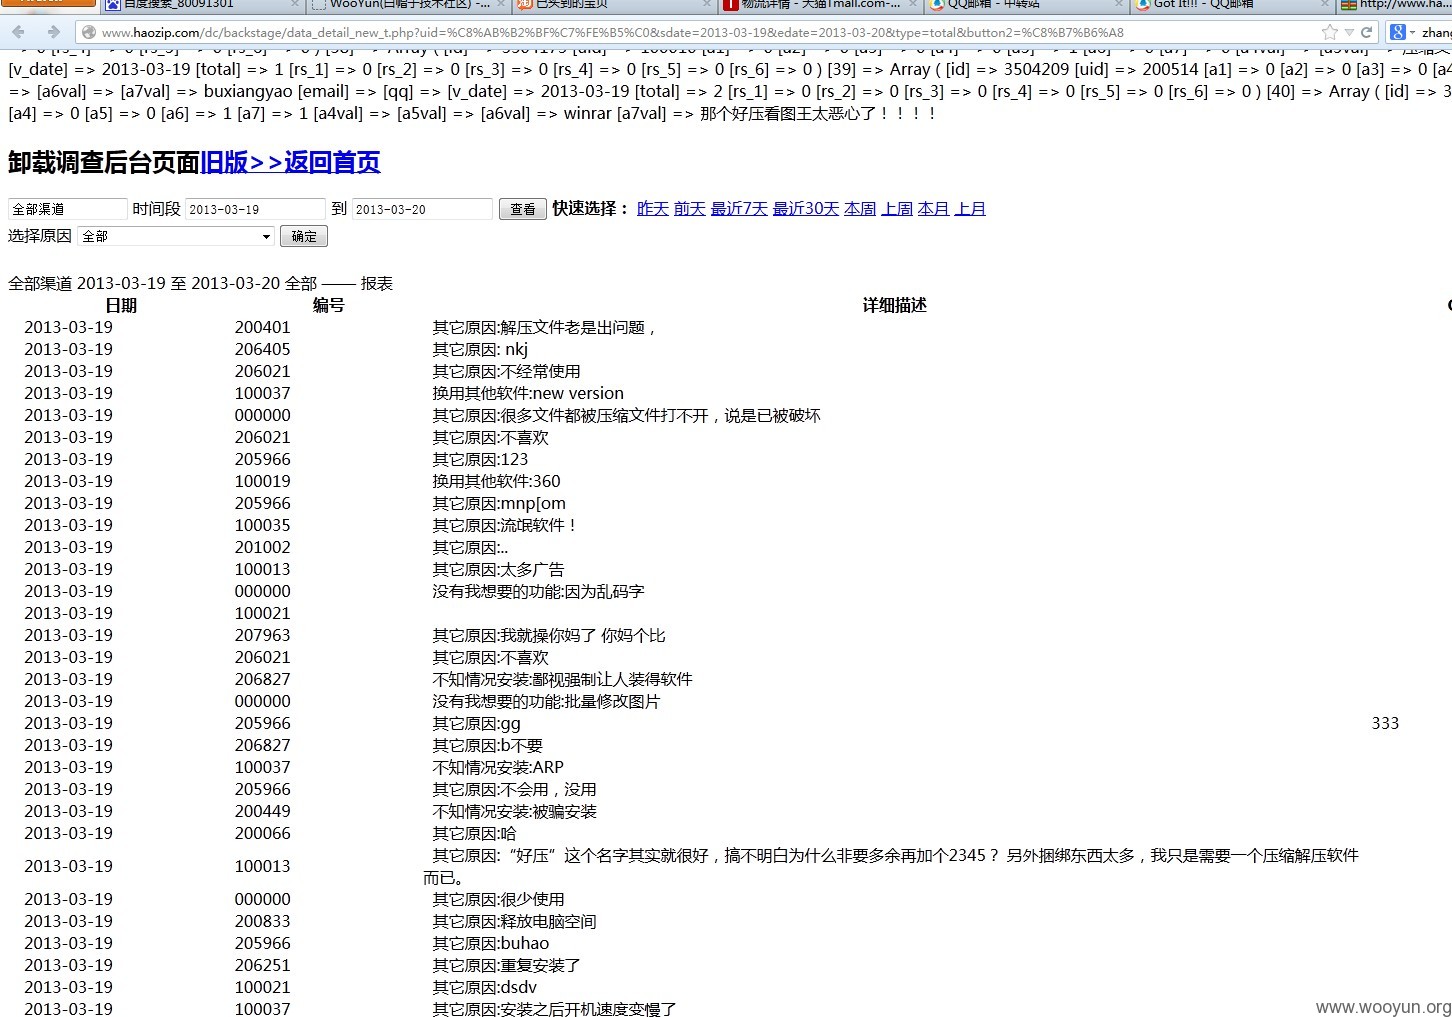Click the text 没有我想要的功能:批量修改图片
The width and height of the screenshot is (1452, 1017).
tap(546, 701)
